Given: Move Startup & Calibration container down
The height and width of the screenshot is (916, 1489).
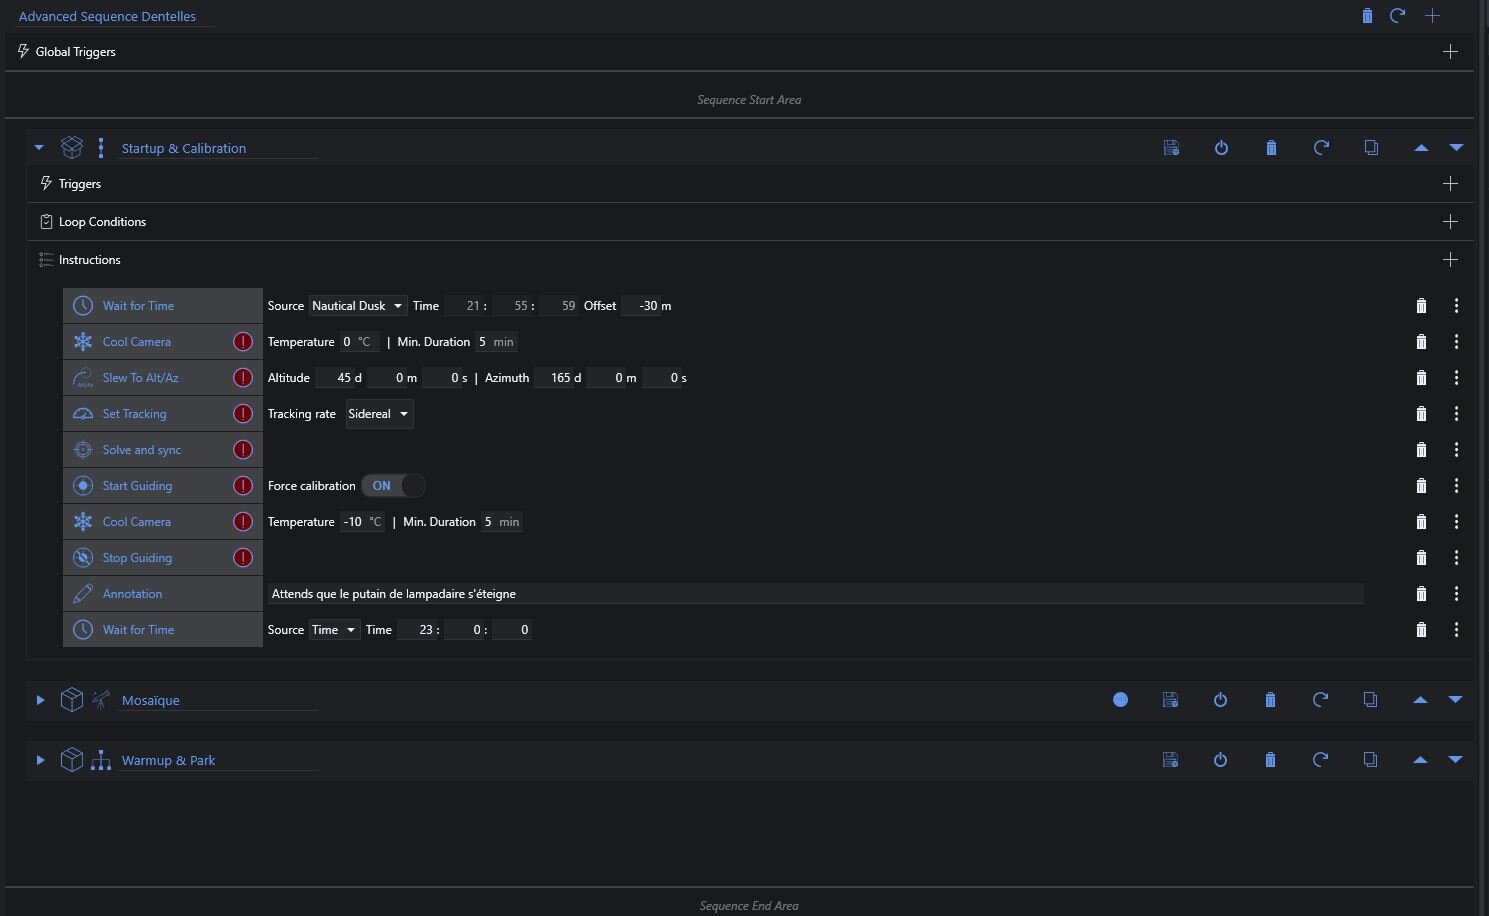Looking at the screenshot, I should click(1456, 148).
